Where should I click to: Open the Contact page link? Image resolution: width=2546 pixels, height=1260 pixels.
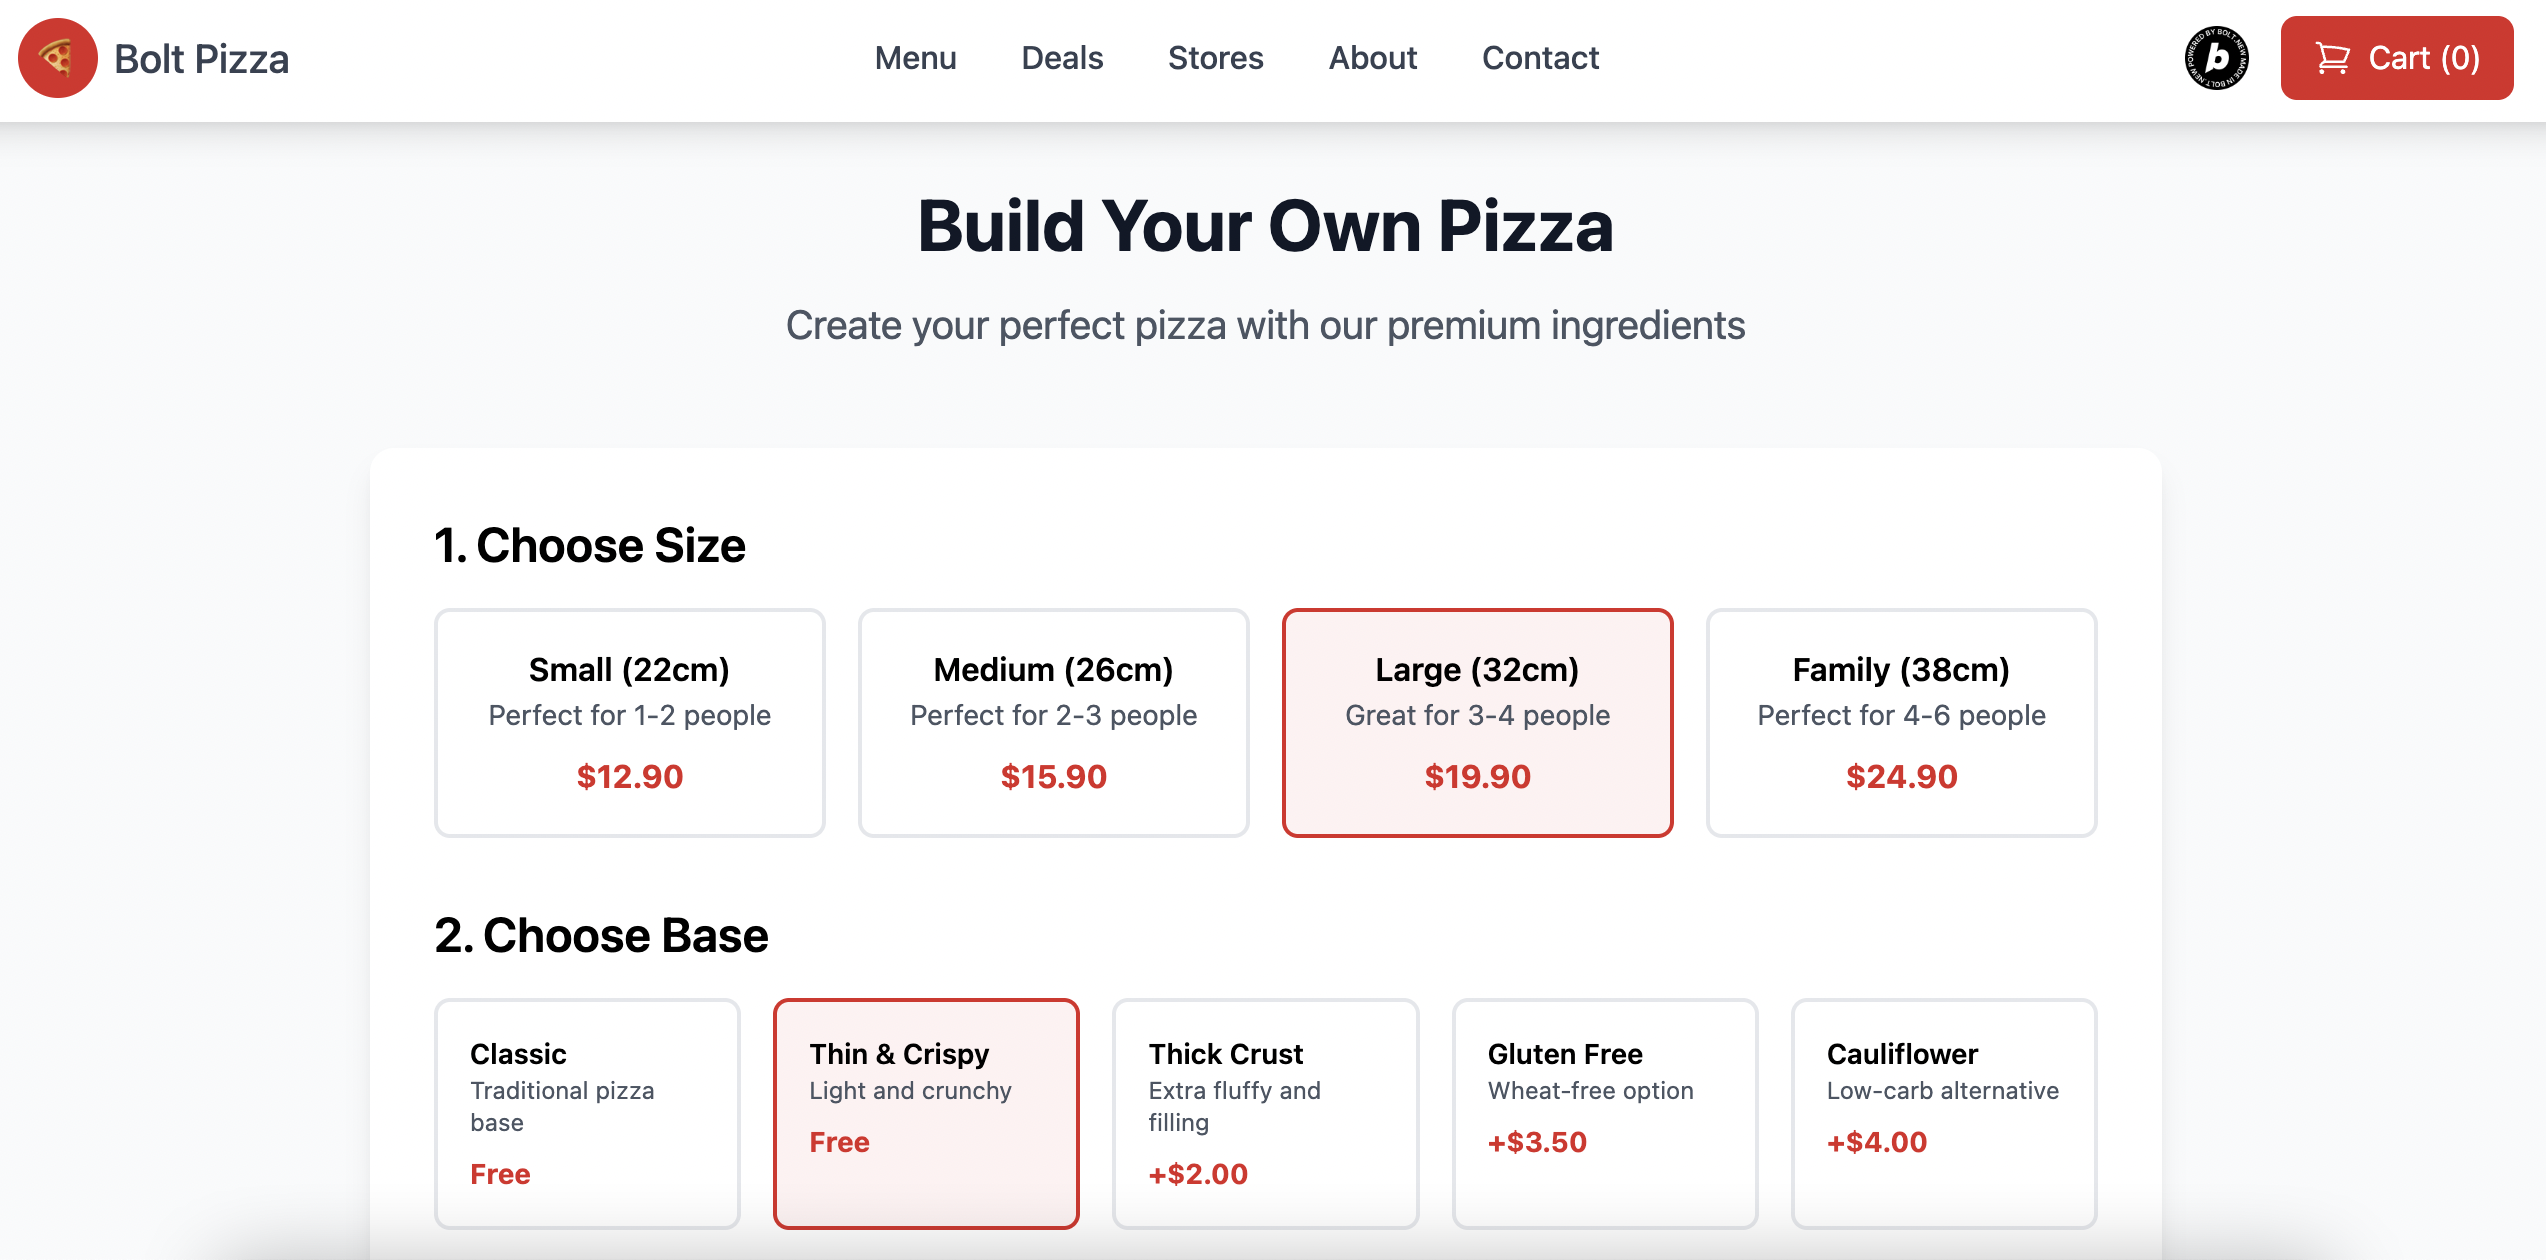(x=1540, y=58)
